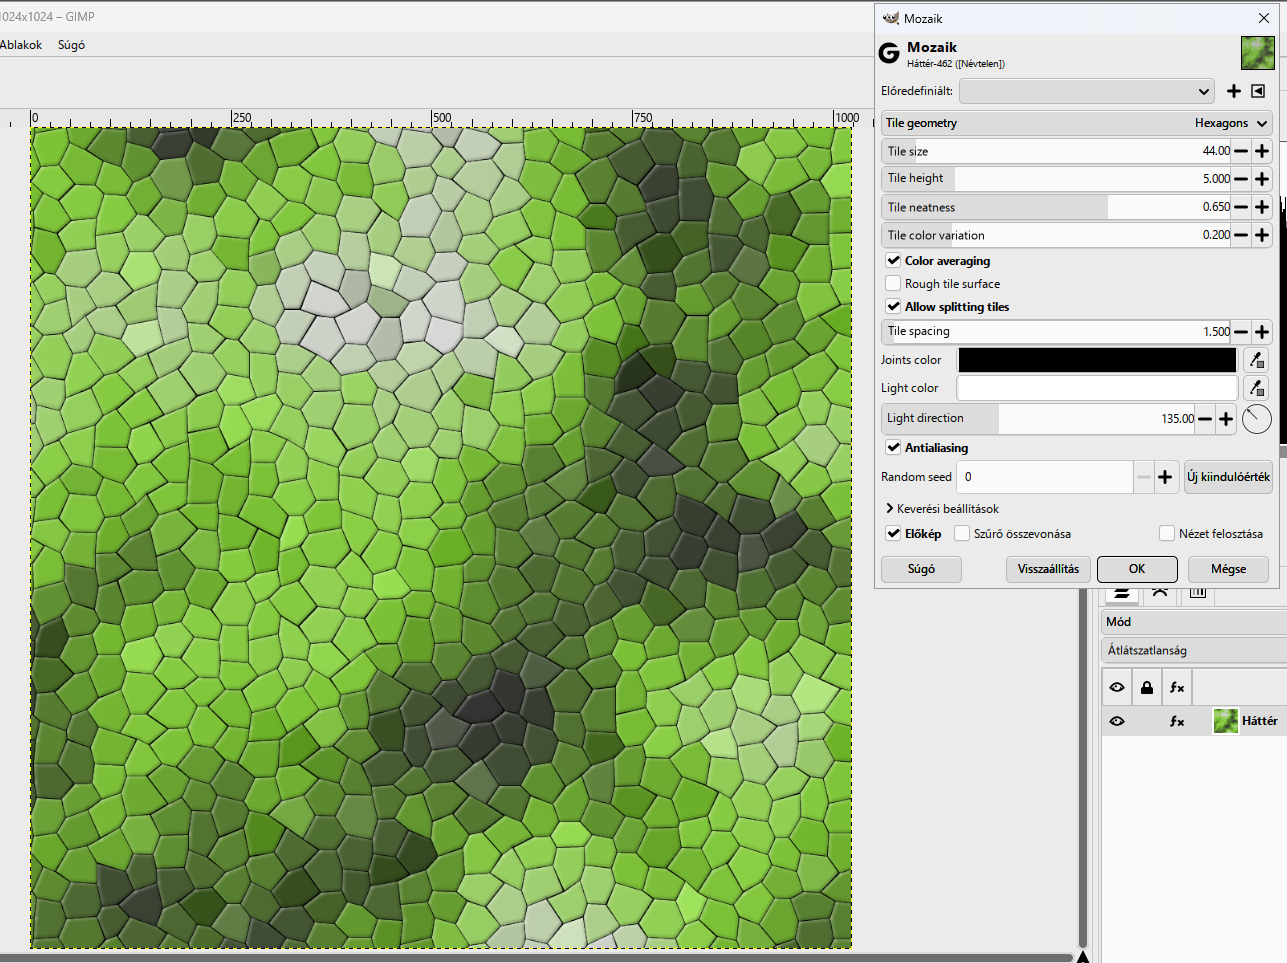The image size is (1287, 963).
Task: Decrease Random seed with minus button
Action: click(1143, 477)
